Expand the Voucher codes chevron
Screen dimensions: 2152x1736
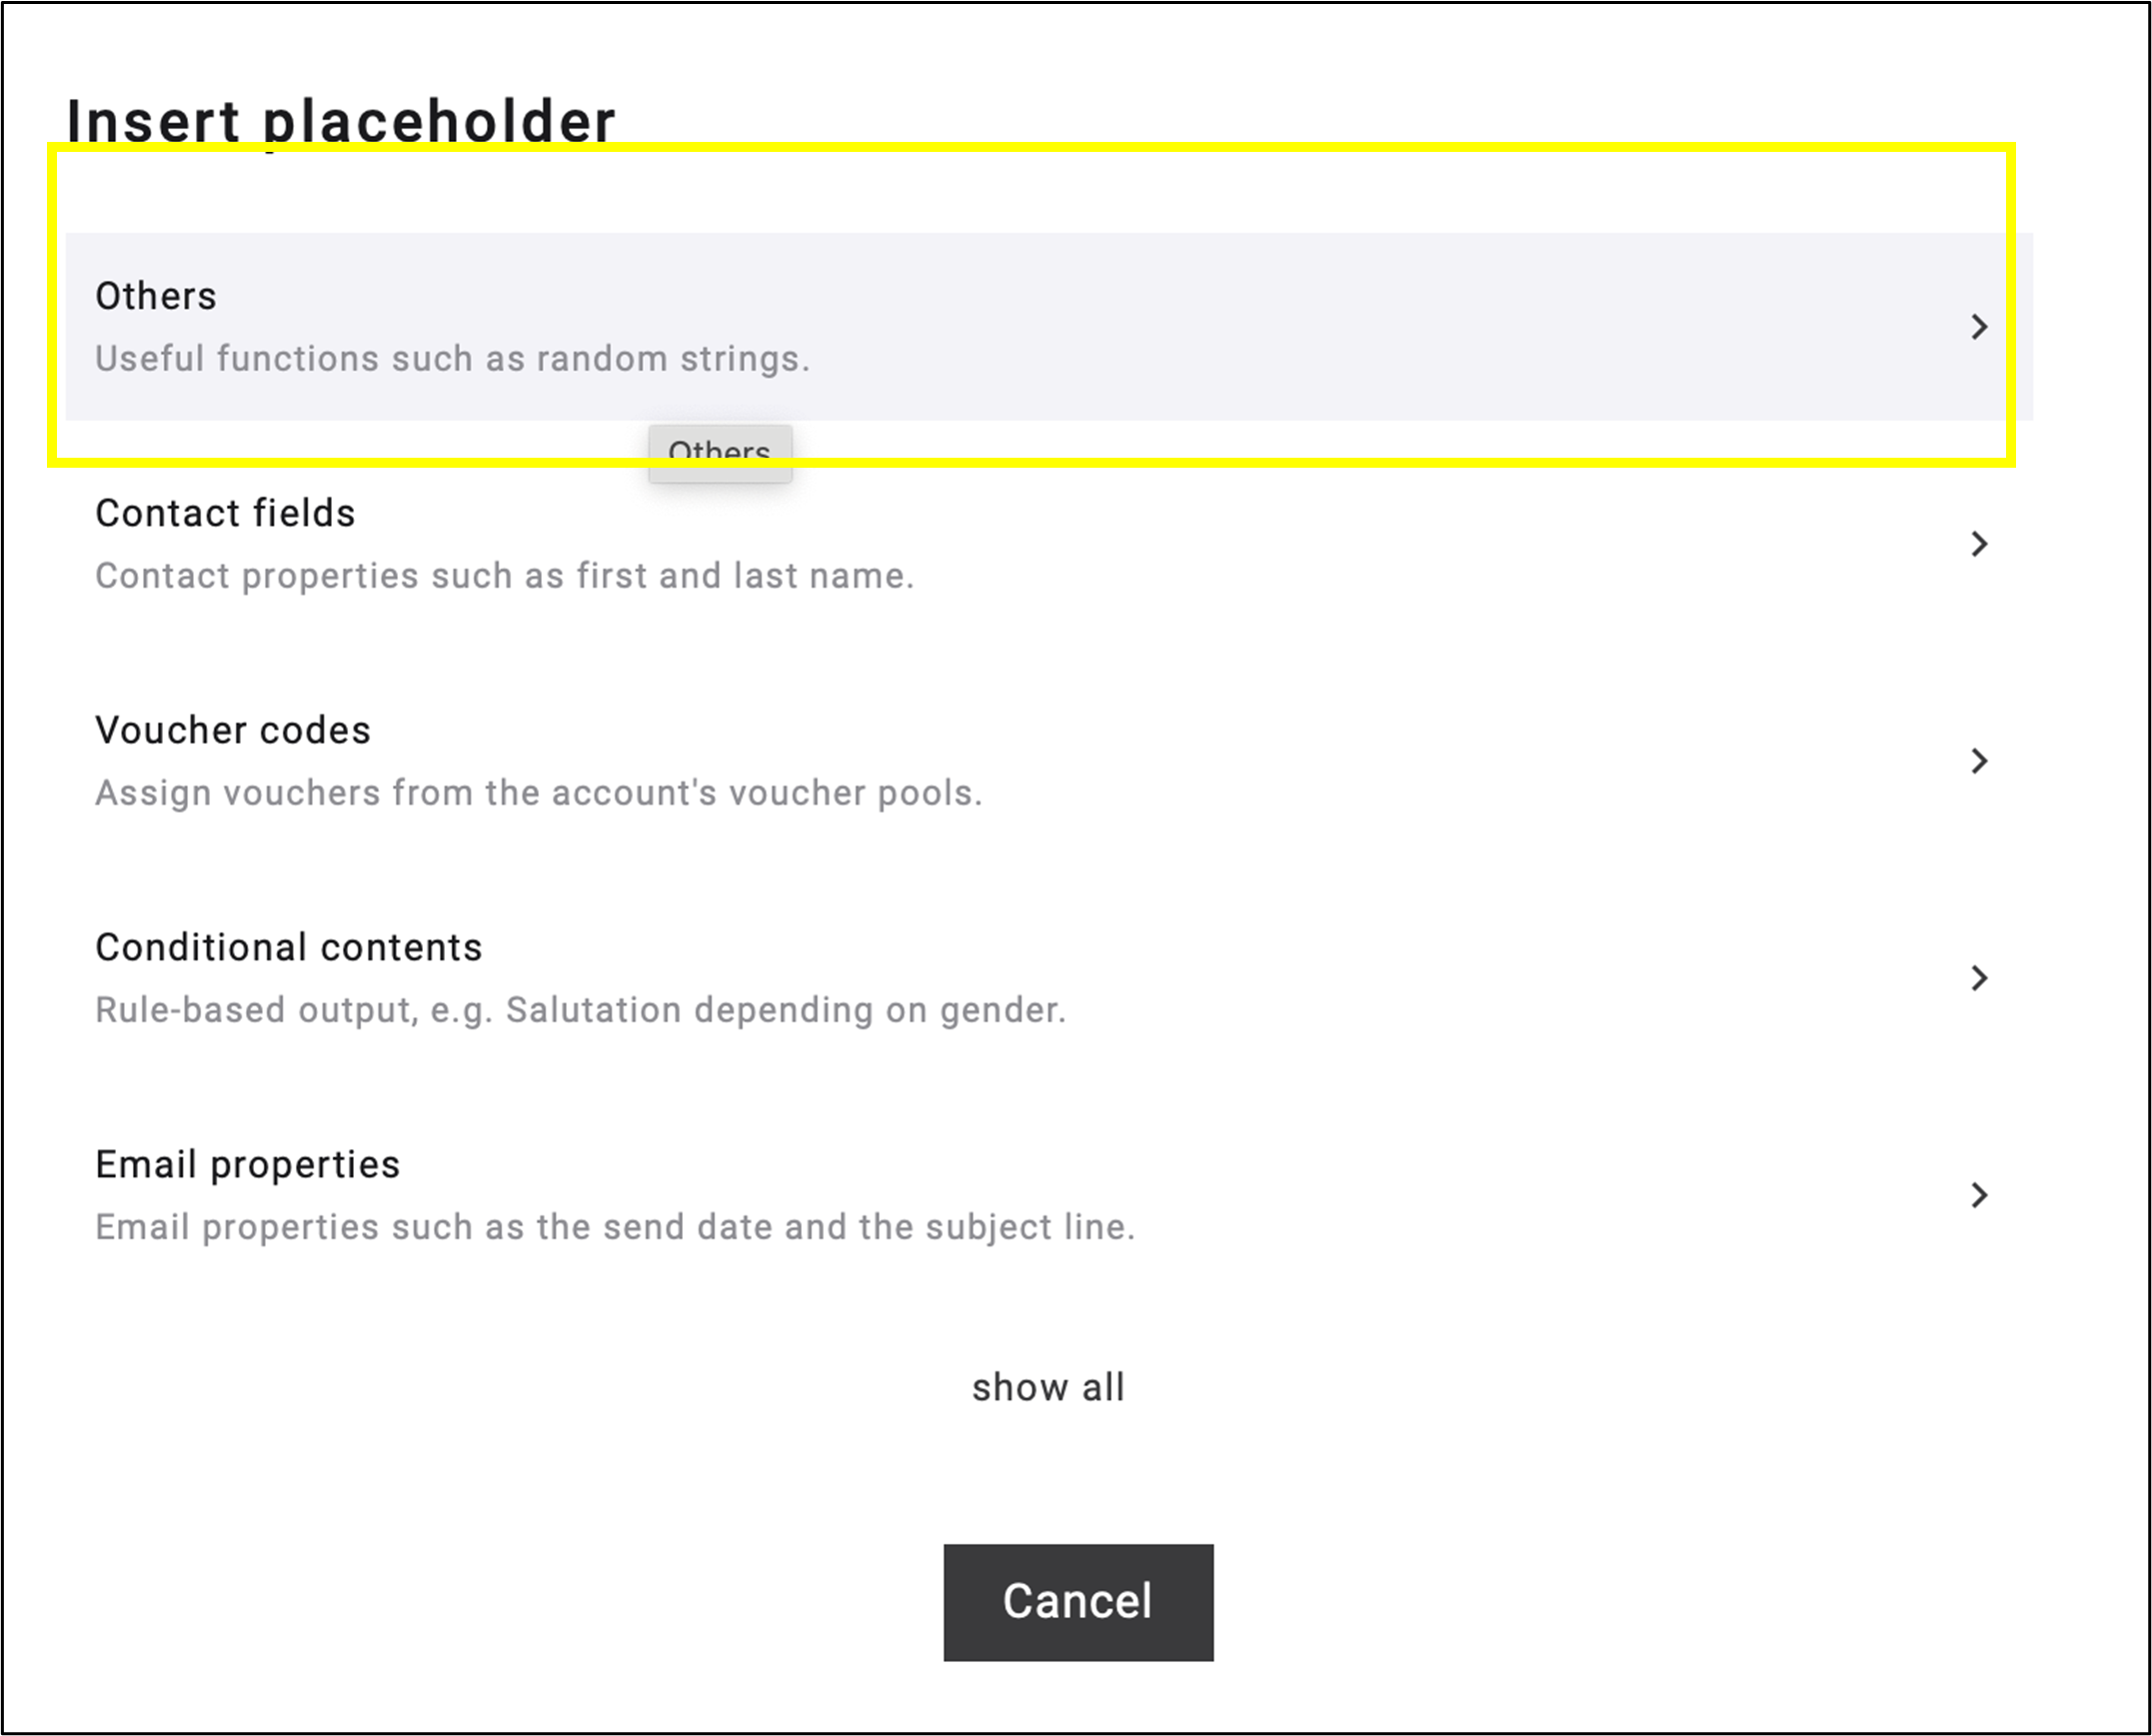tap(1979, 761)
